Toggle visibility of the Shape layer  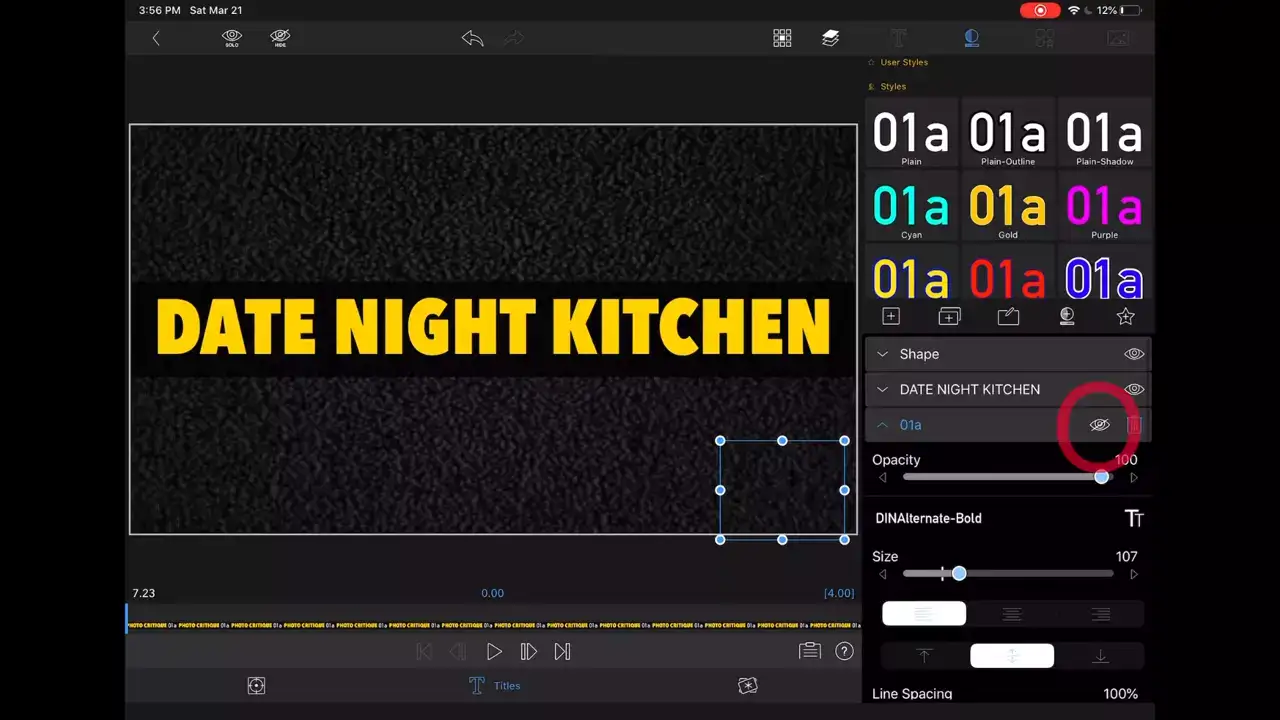coord(1134,354)
